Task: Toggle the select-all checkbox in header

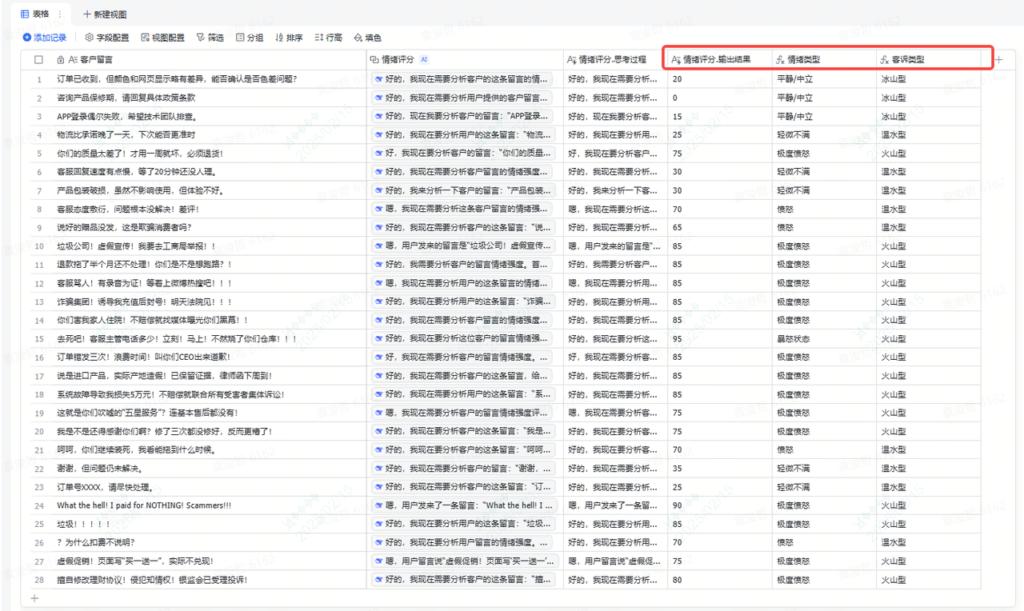Action: tap(38, 59)
